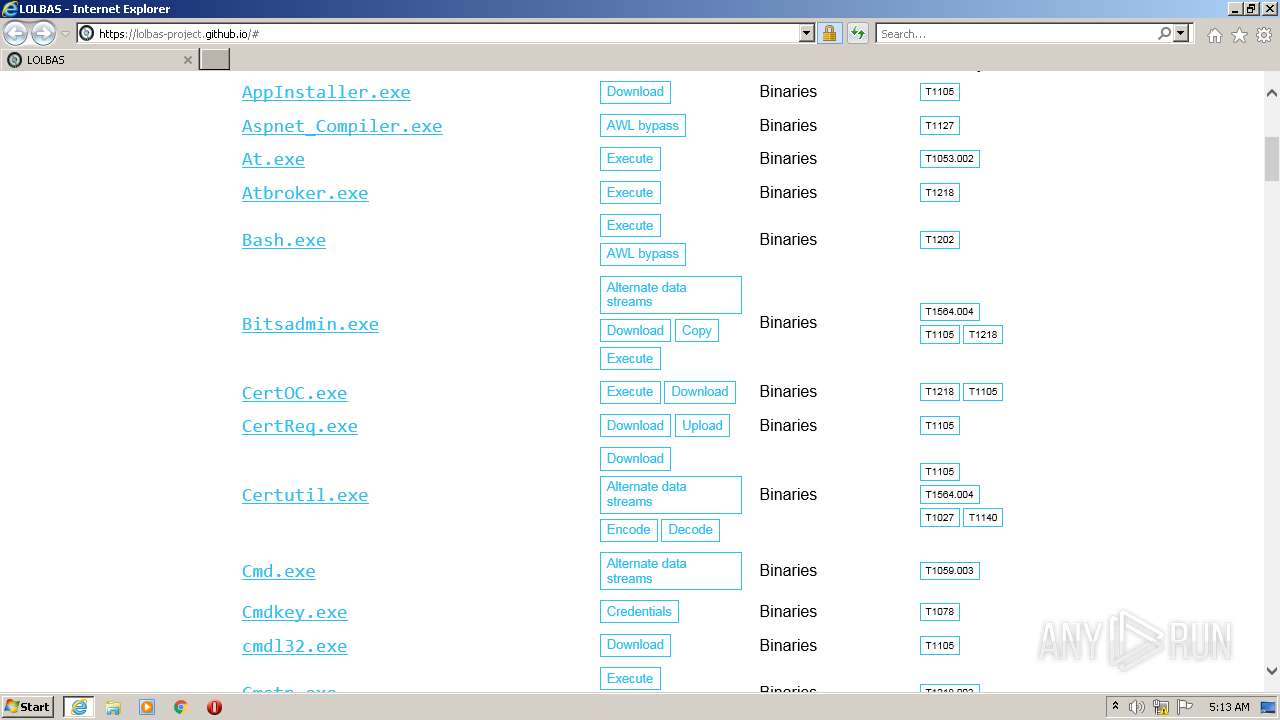Click the red stop-sign taskbar icon
The width and height of the screenshot is (1280, 720).
pyautogui.click(x=214, y=707)
